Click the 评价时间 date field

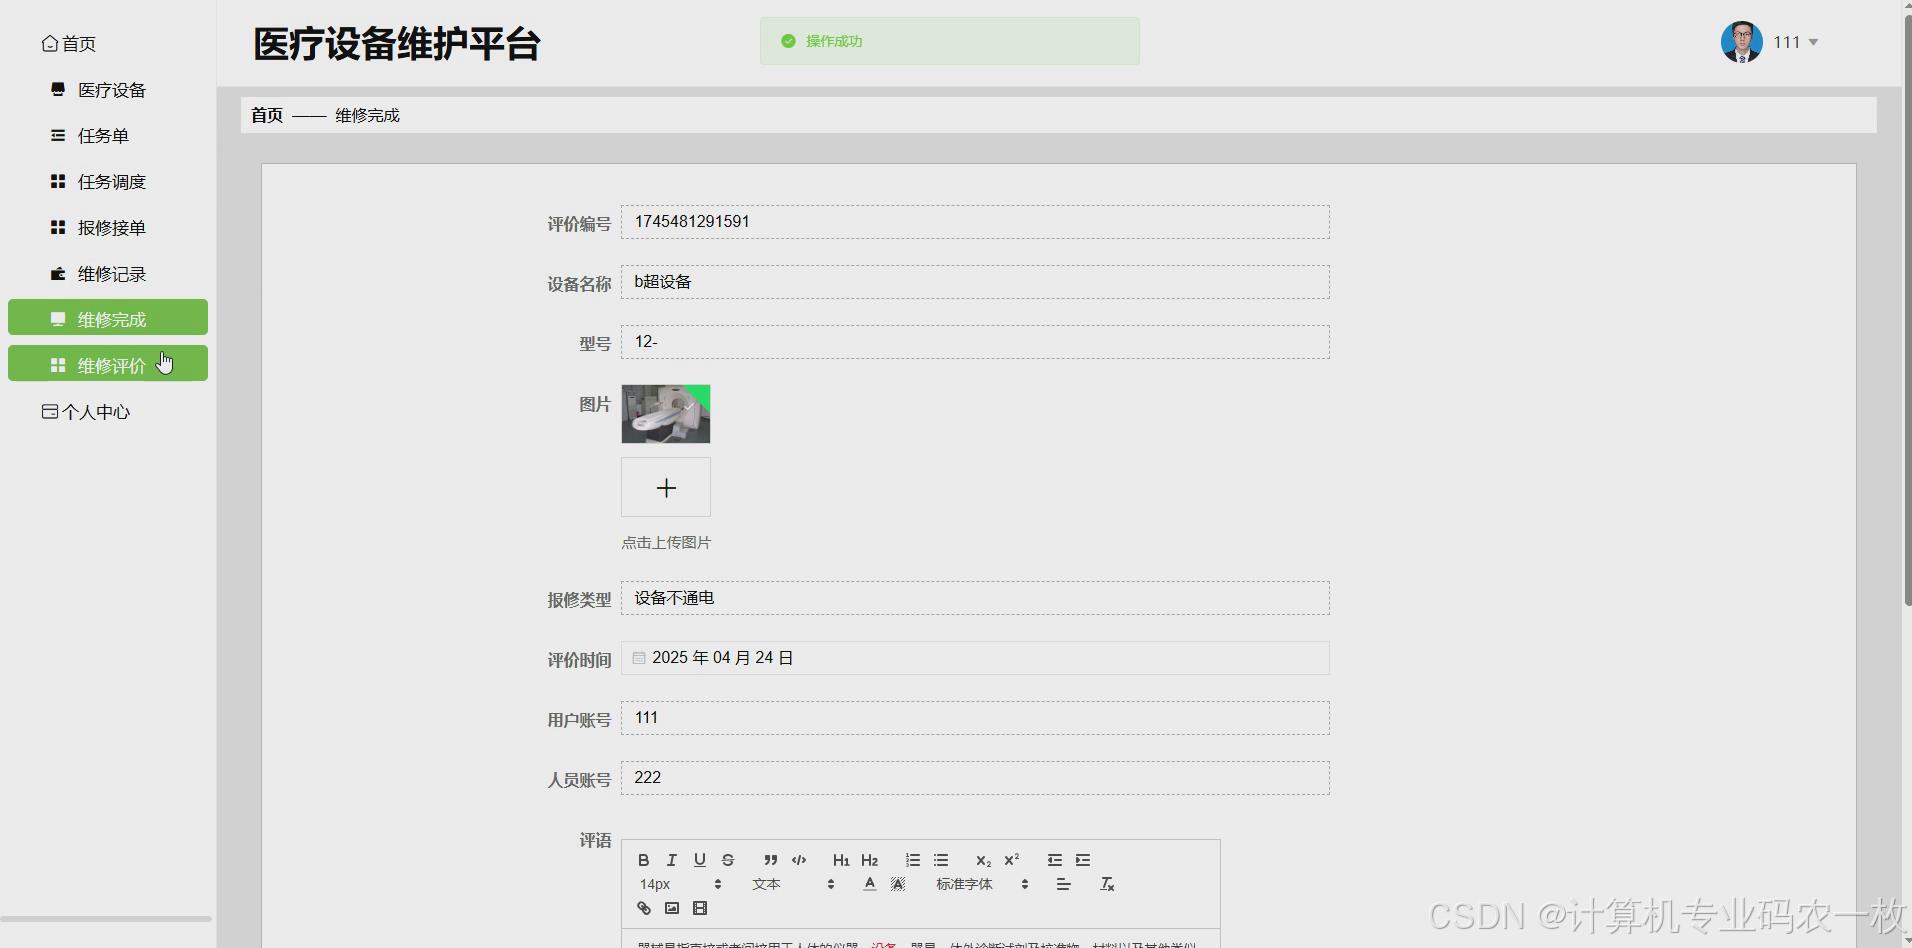point(975,657)
